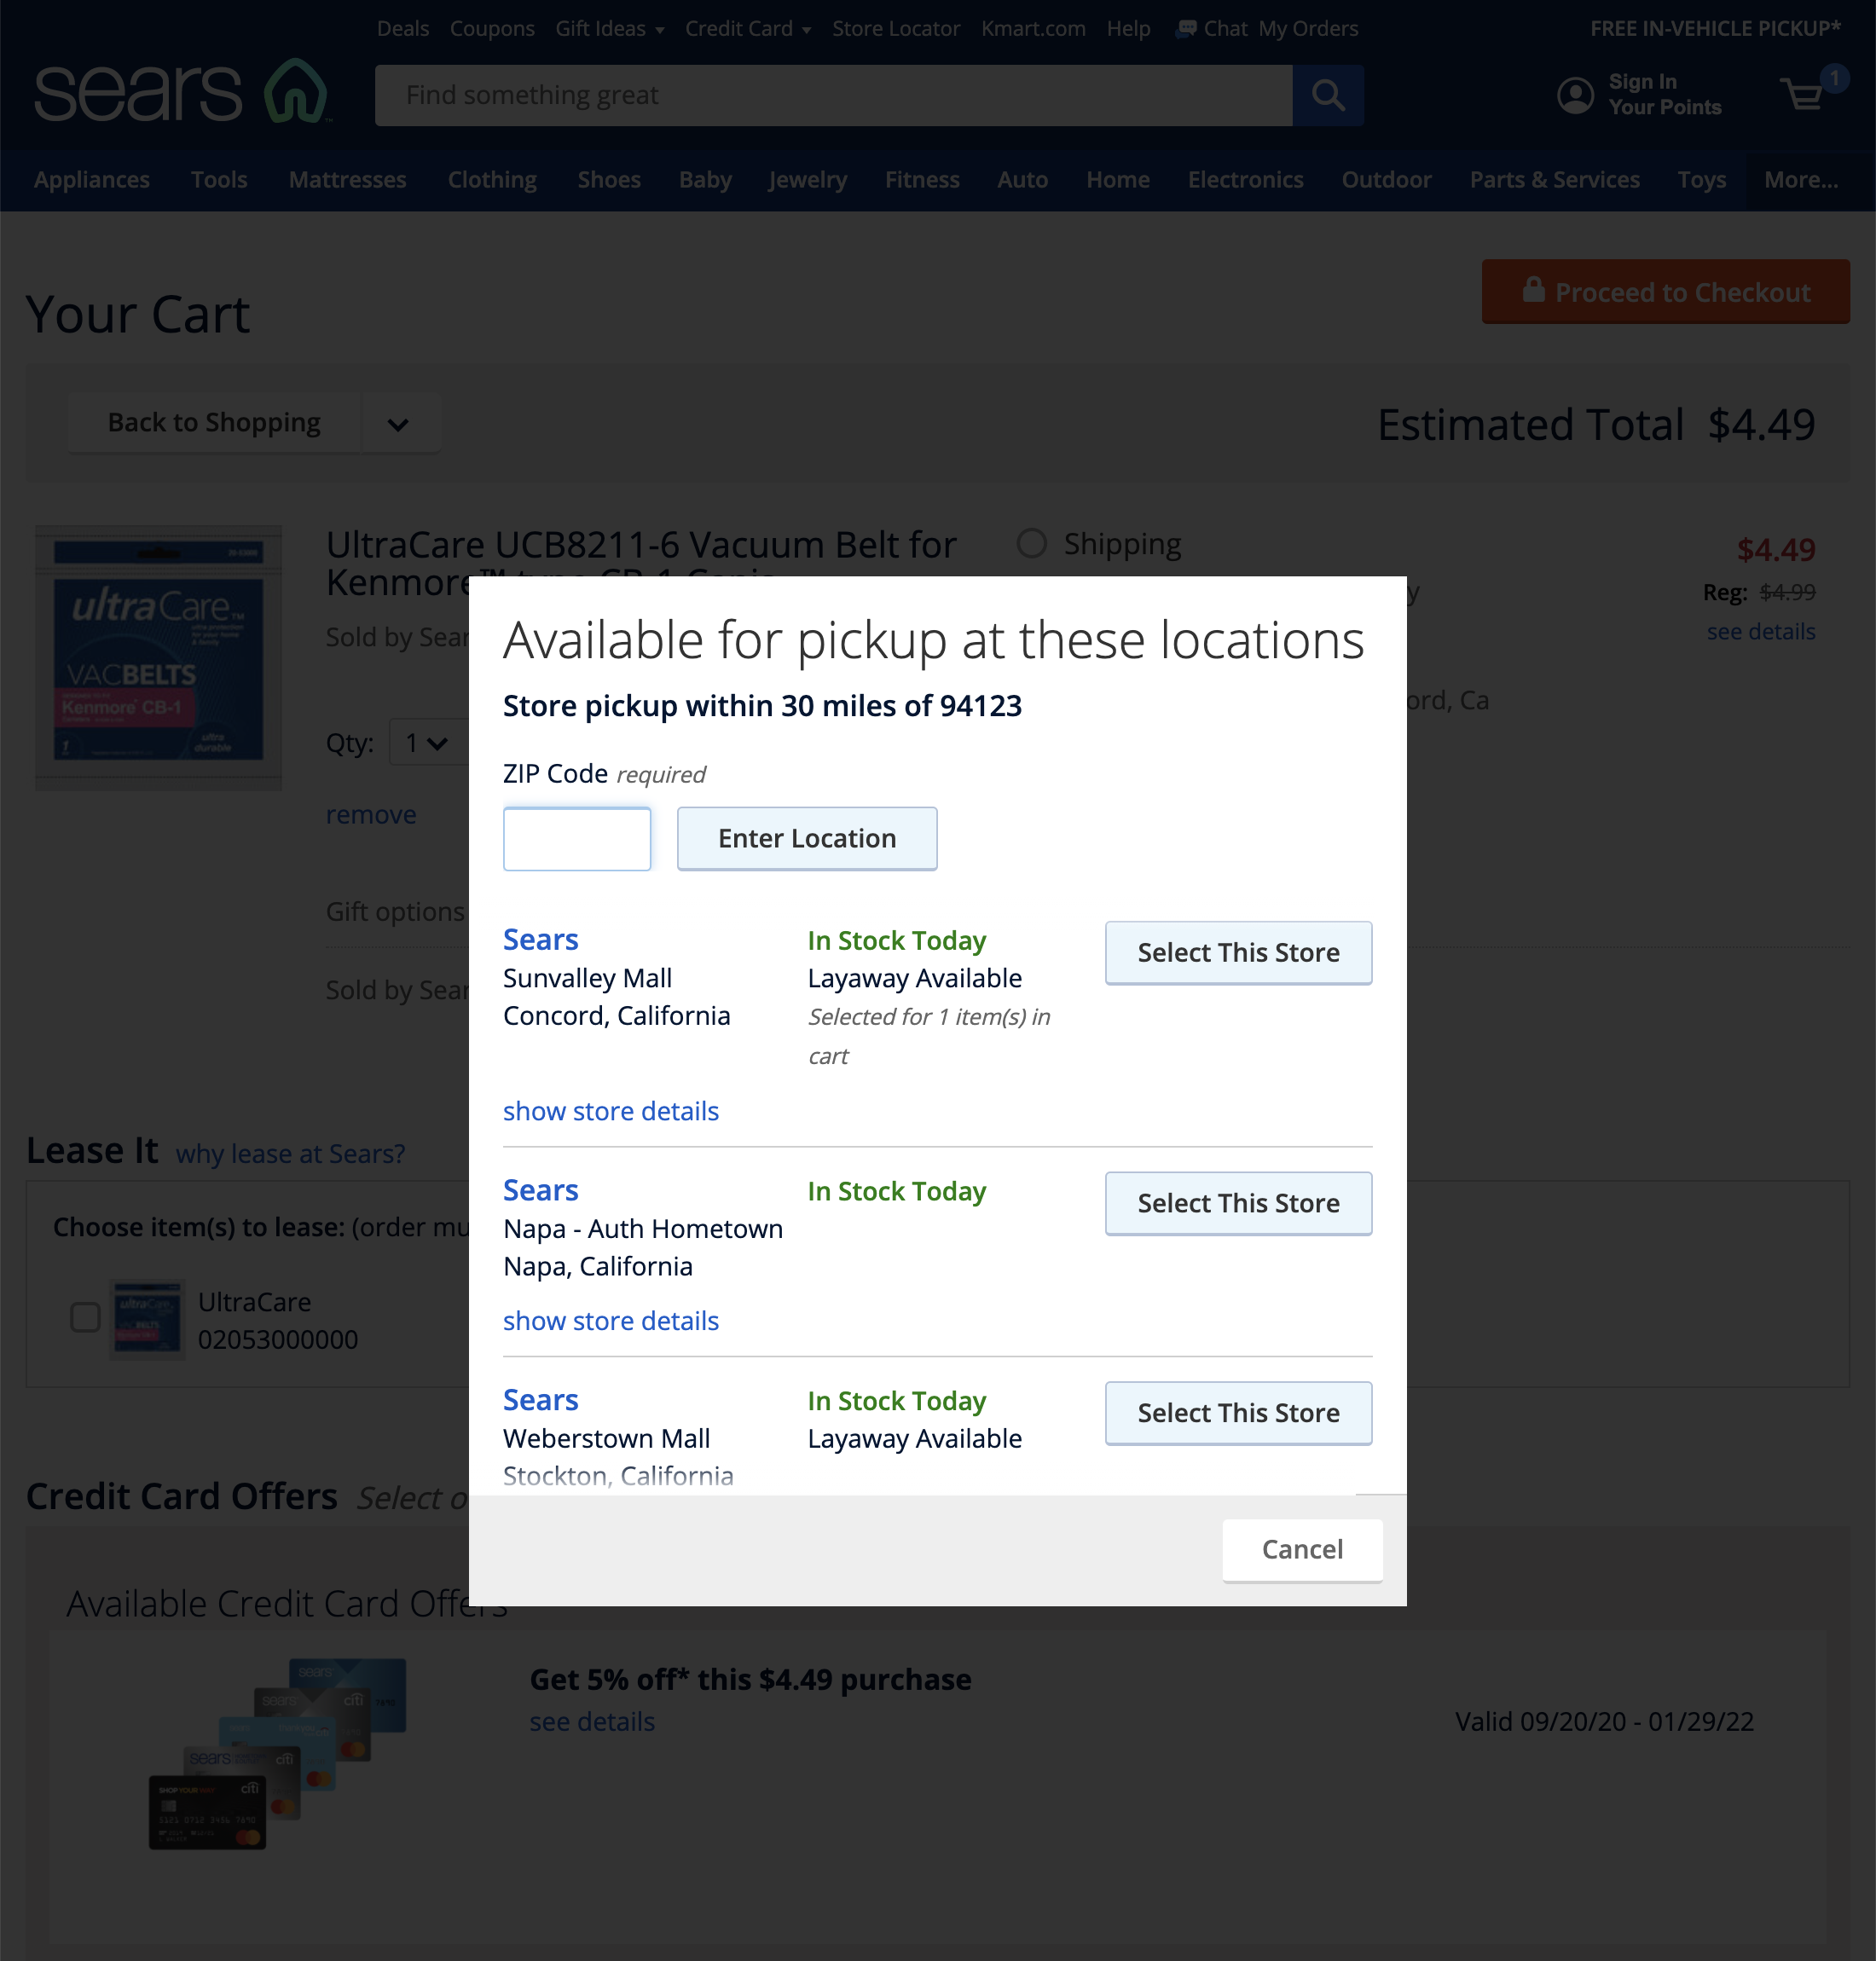Select the Napa store for pickup

[x=1237, y=1203]
